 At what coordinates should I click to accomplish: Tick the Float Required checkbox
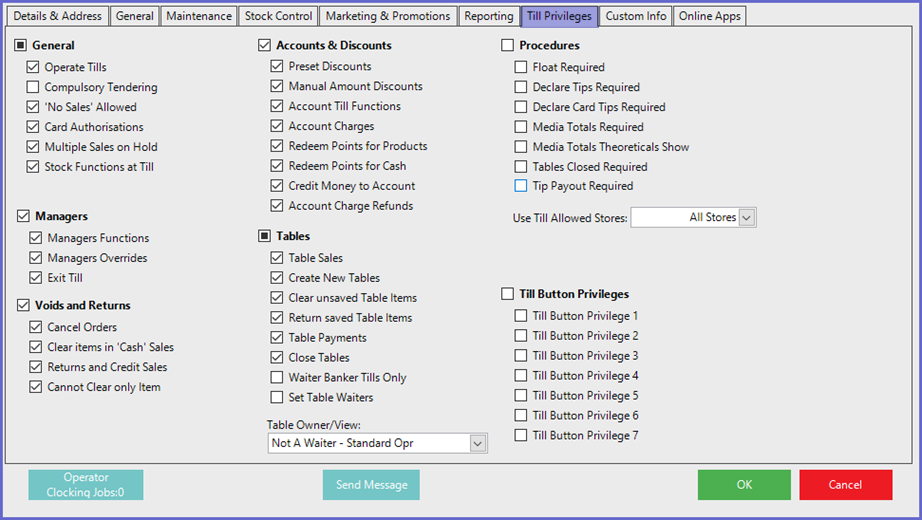[521, 67]
